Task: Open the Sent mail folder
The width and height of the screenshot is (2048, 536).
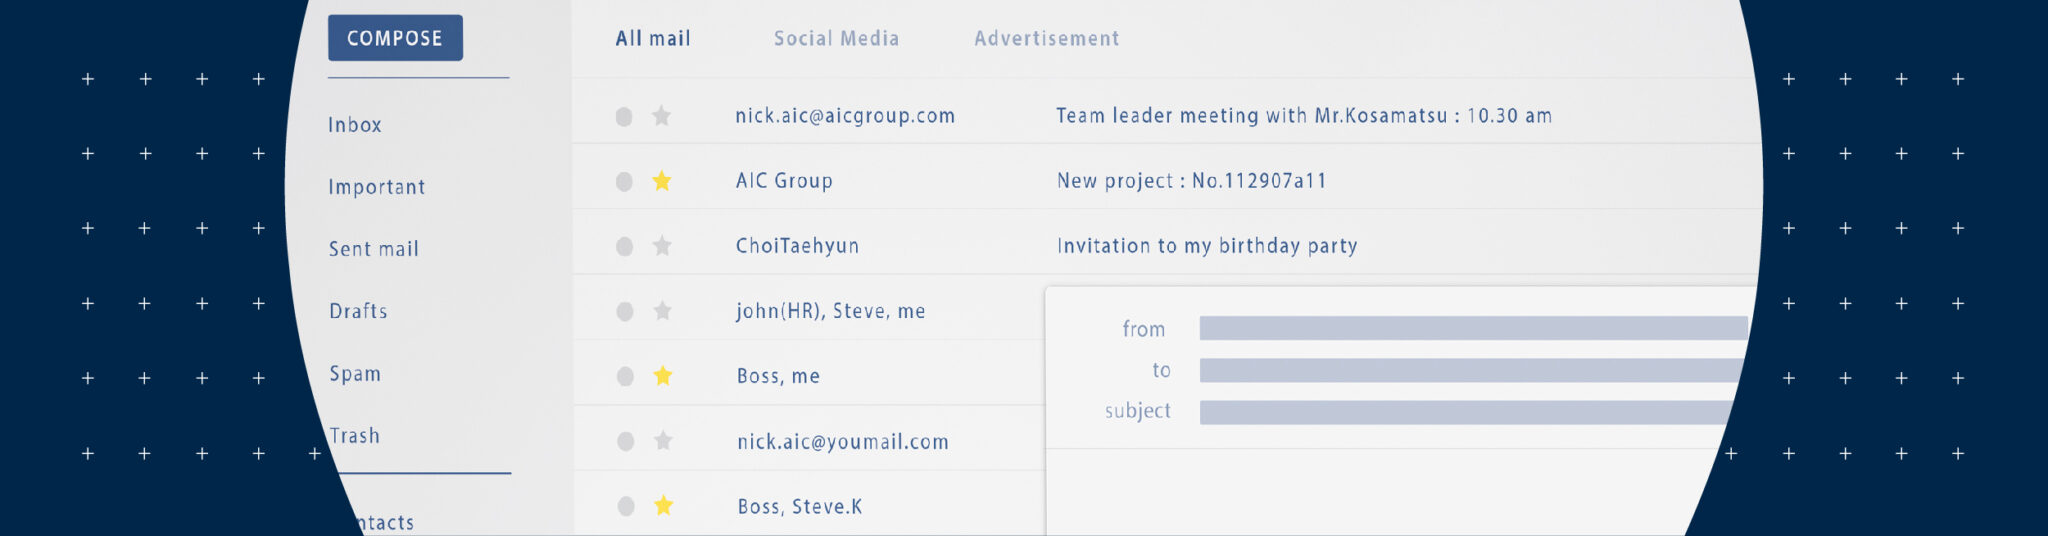Action: click(374, 249)
